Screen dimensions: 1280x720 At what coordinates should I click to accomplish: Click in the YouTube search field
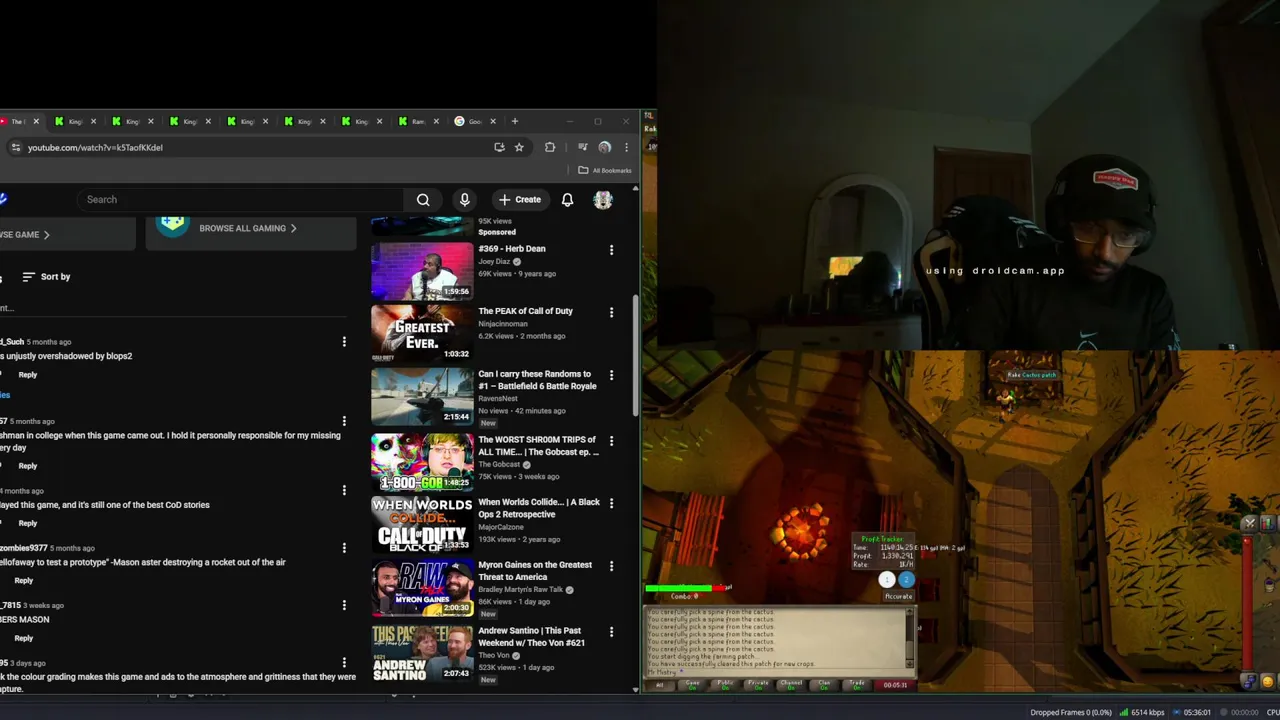(240, 199)
